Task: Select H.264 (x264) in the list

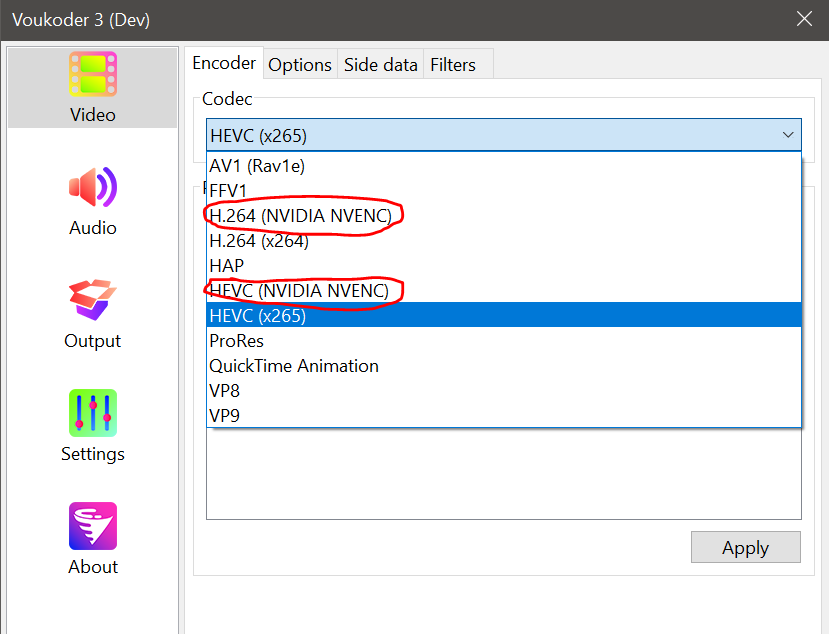Action: 259,240
